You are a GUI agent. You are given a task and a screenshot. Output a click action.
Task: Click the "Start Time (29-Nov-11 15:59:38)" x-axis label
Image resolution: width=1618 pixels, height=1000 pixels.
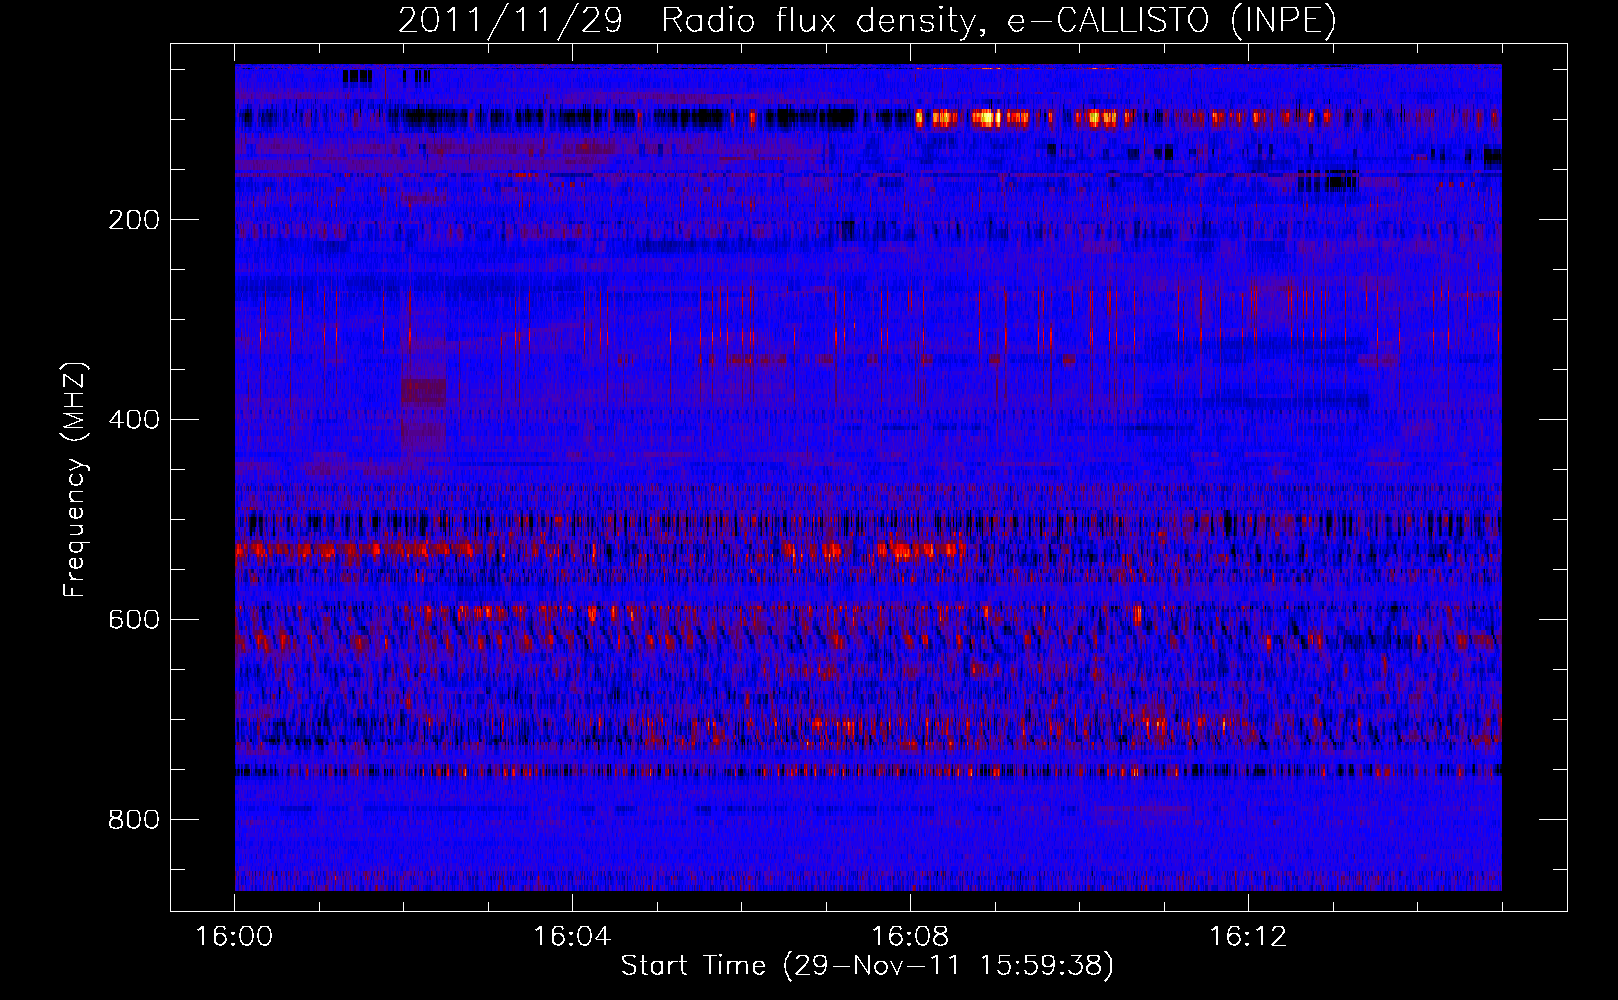tap(867, 966)
